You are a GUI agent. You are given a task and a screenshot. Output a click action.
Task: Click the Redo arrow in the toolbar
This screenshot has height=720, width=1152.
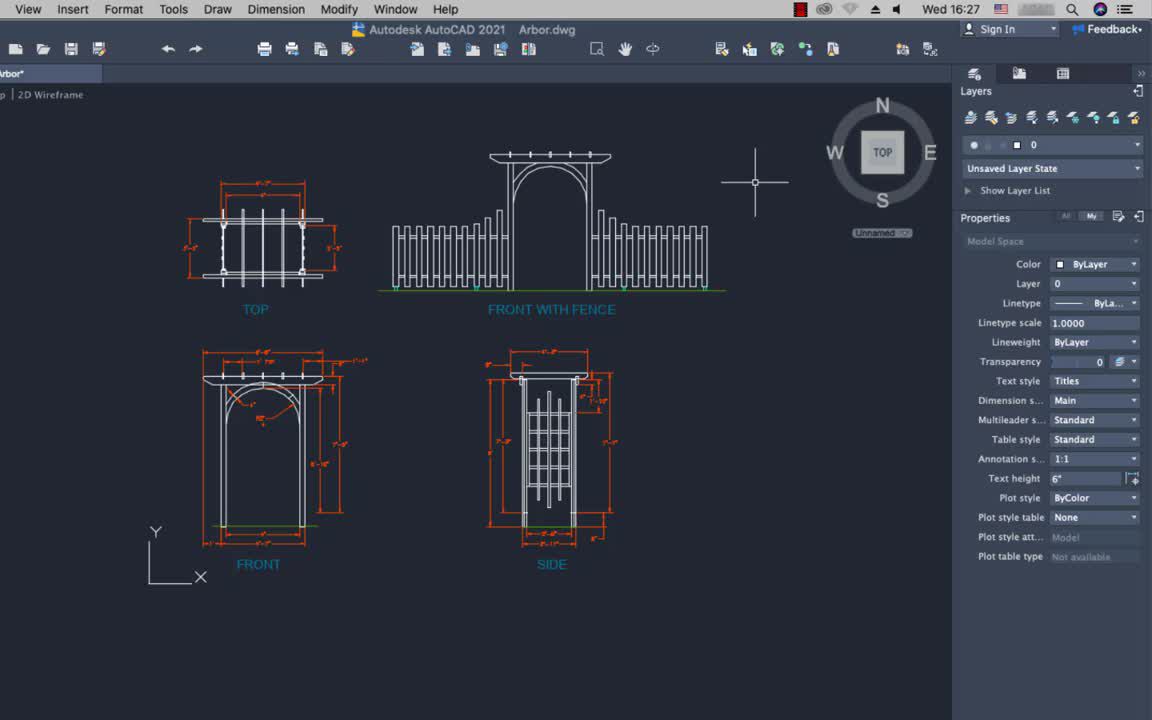pyautogui.click(x=196, y=49)
